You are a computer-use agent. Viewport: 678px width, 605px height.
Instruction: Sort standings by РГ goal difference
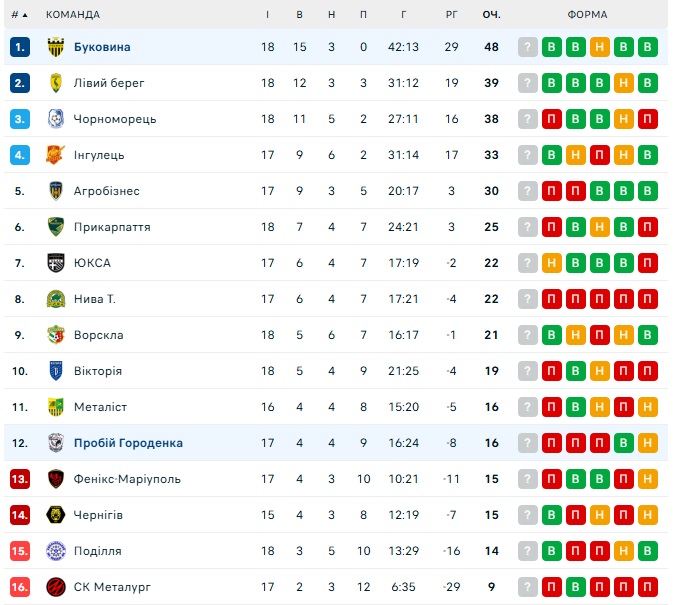click(452, 15)
